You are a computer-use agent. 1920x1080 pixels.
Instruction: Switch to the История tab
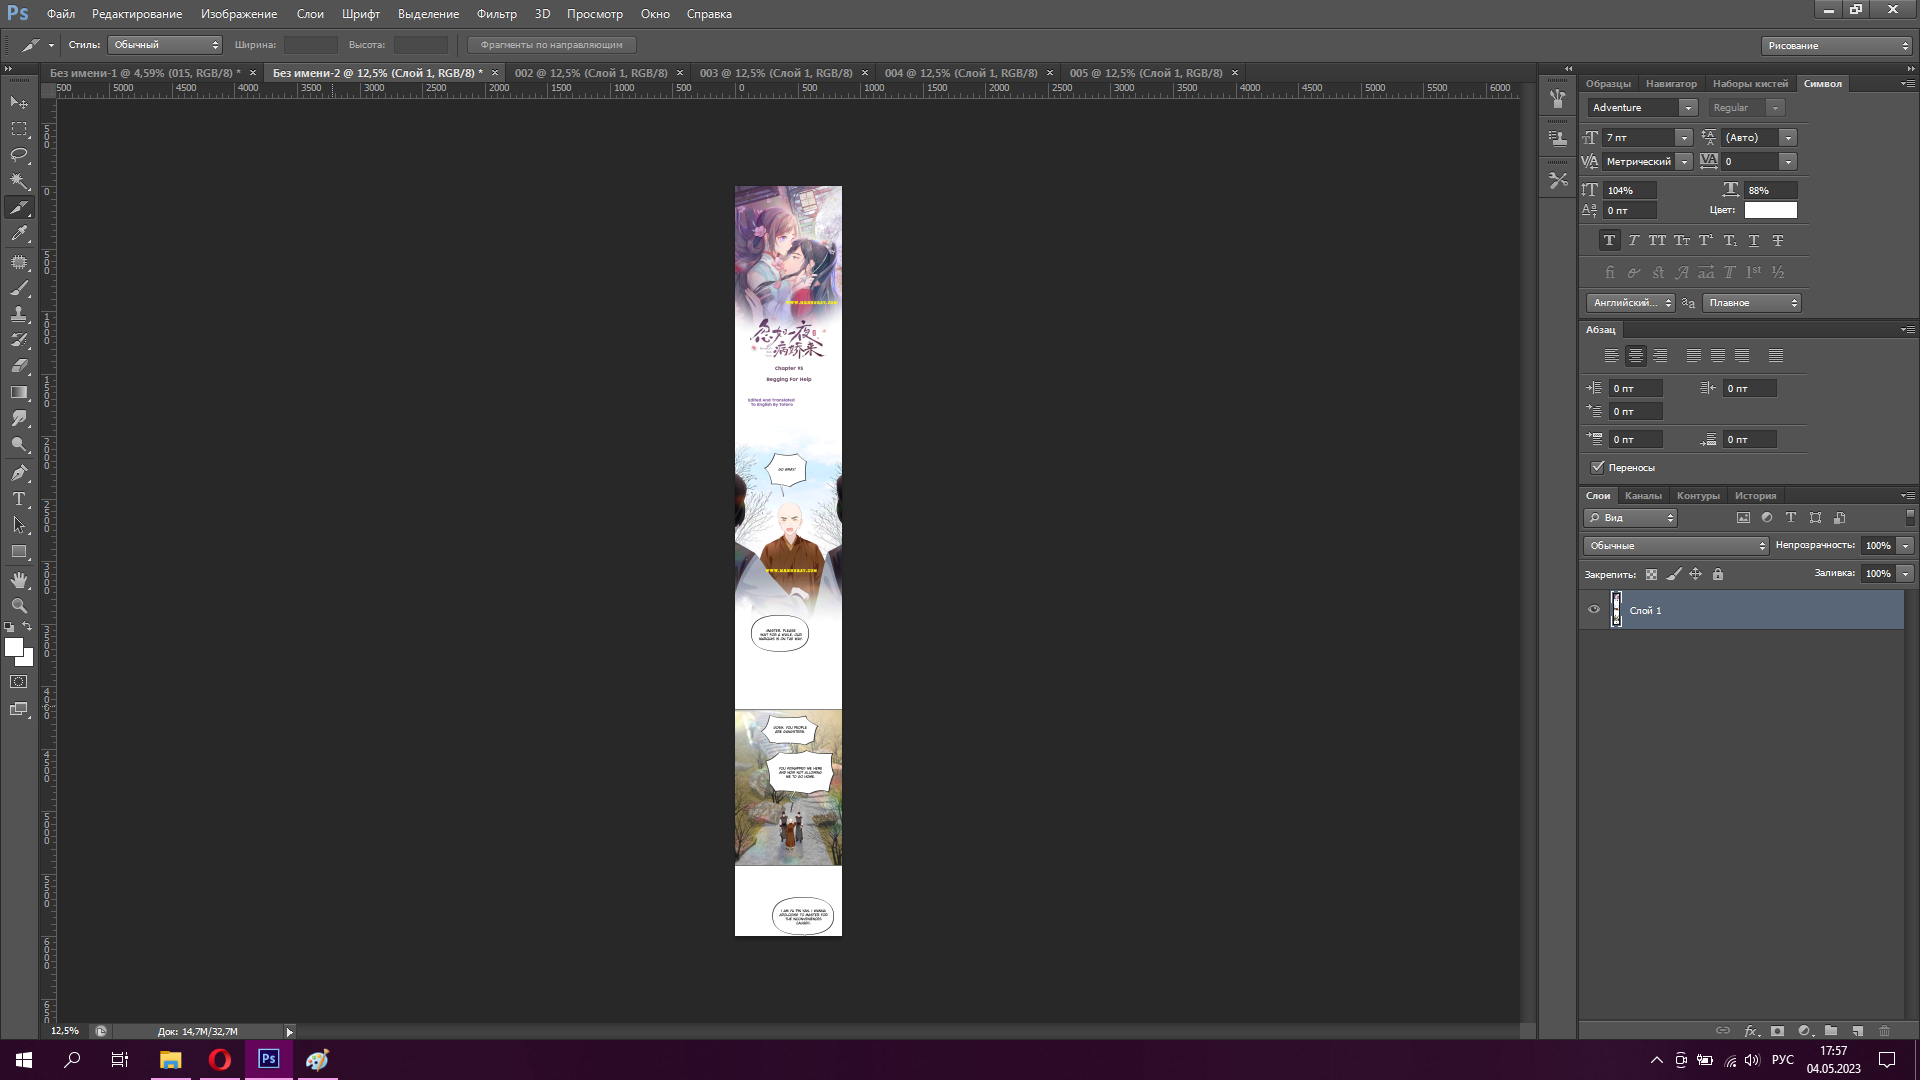1755,496
